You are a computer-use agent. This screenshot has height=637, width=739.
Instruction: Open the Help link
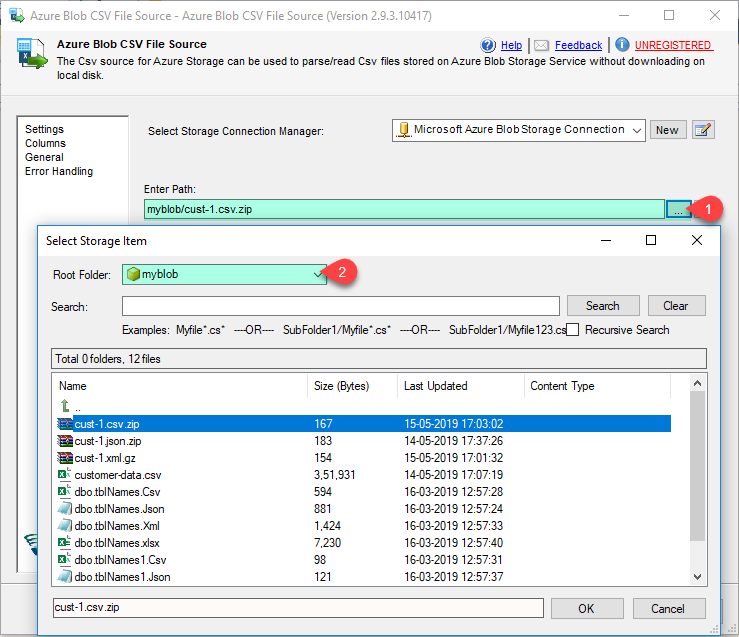(511, 45)
